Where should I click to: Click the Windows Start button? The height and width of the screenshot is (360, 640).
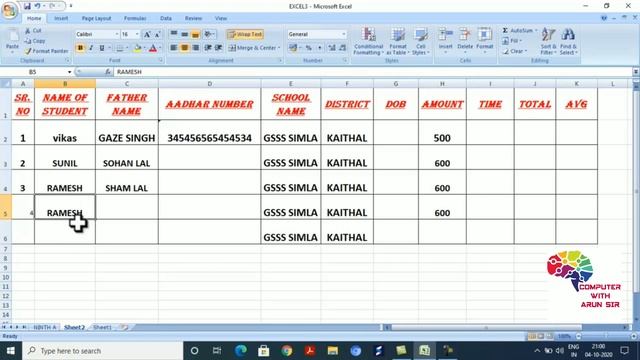11,351
